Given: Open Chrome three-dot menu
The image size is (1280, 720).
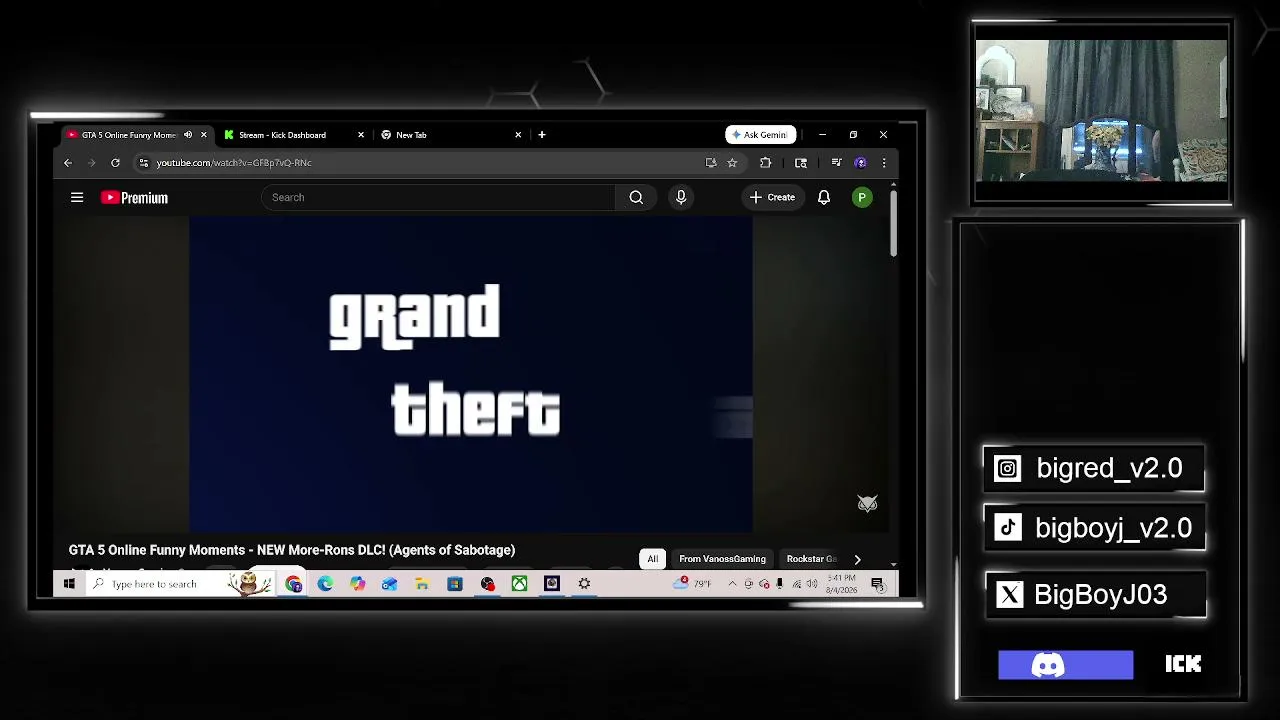Looking at the screenshot, I should point(884,163).
